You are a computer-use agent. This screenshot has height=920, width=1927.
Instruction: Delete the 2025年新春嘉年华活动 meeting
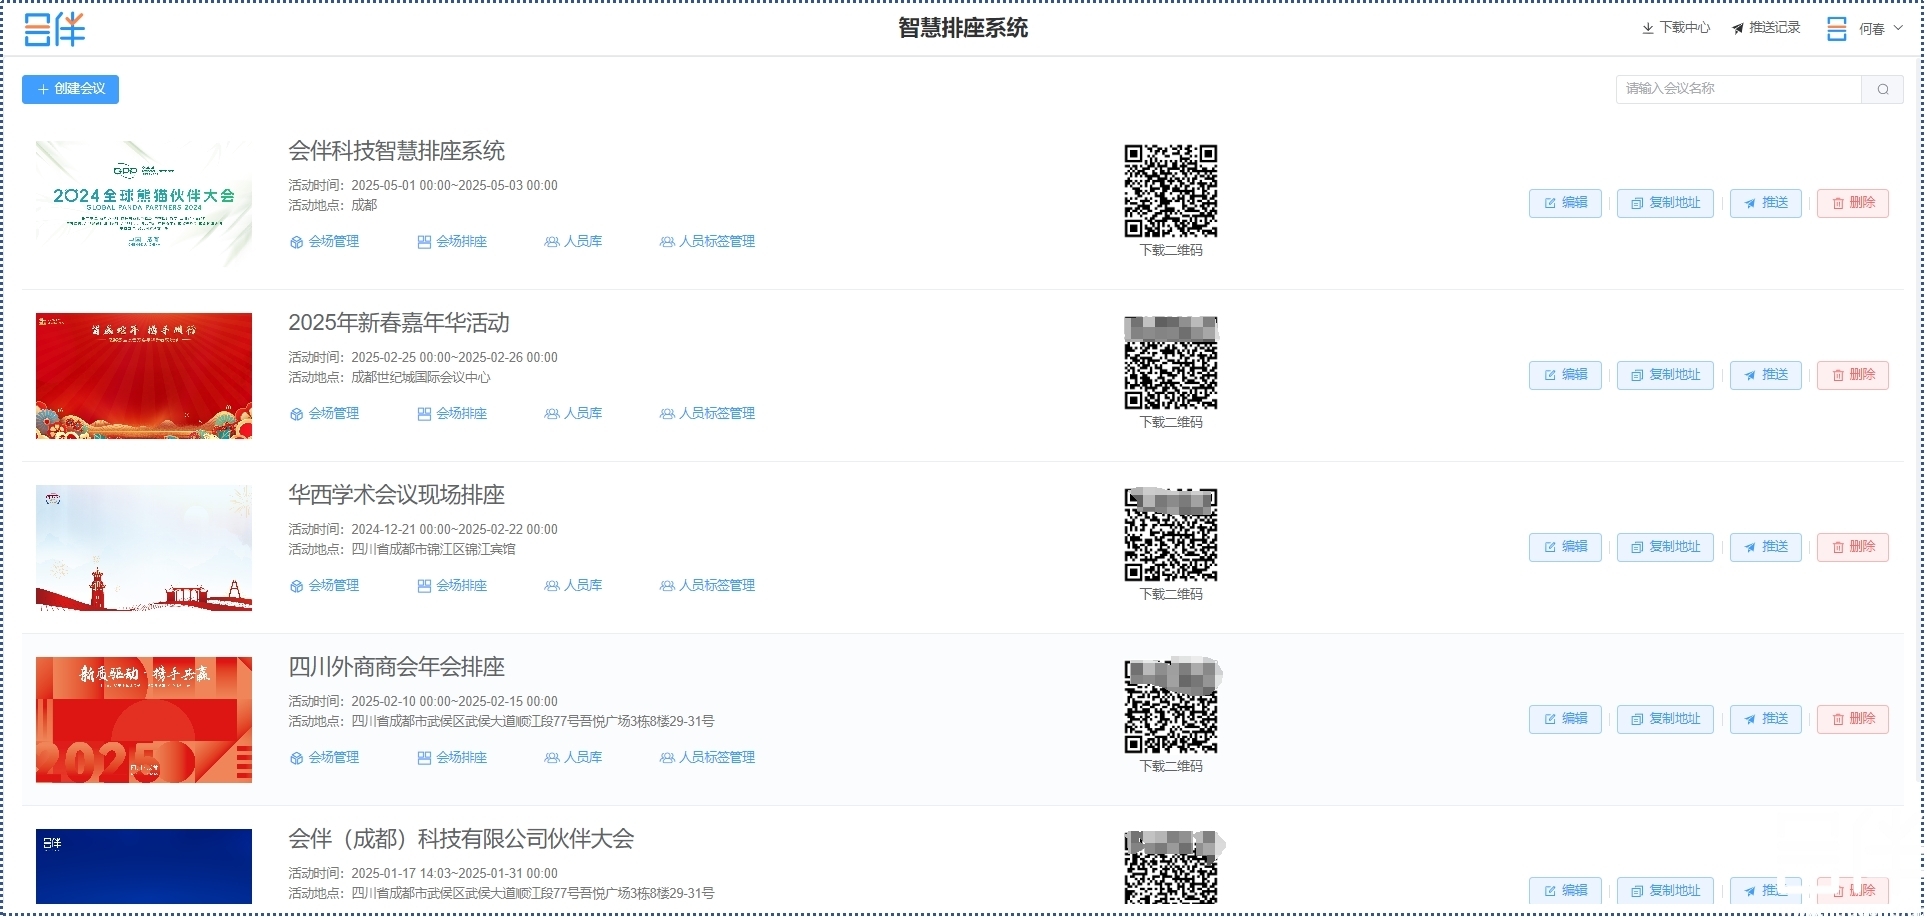point(1853,375)
